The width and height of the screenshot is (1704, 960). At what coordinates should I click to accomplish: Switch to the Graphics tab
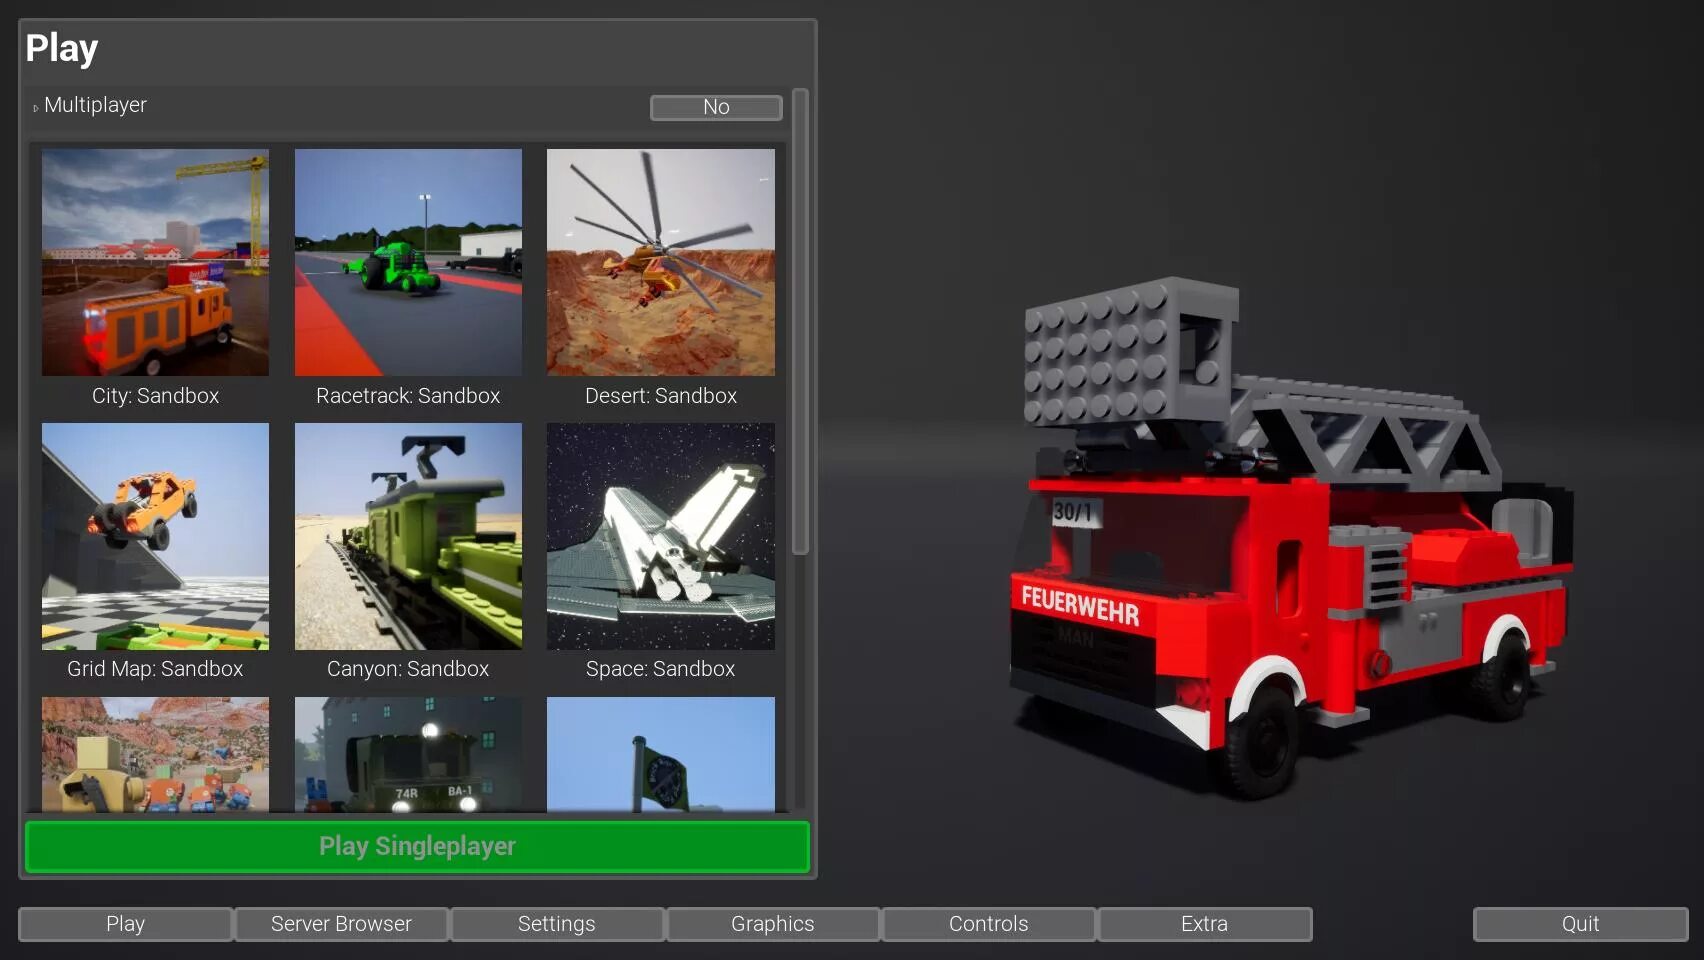coord(773,924)
